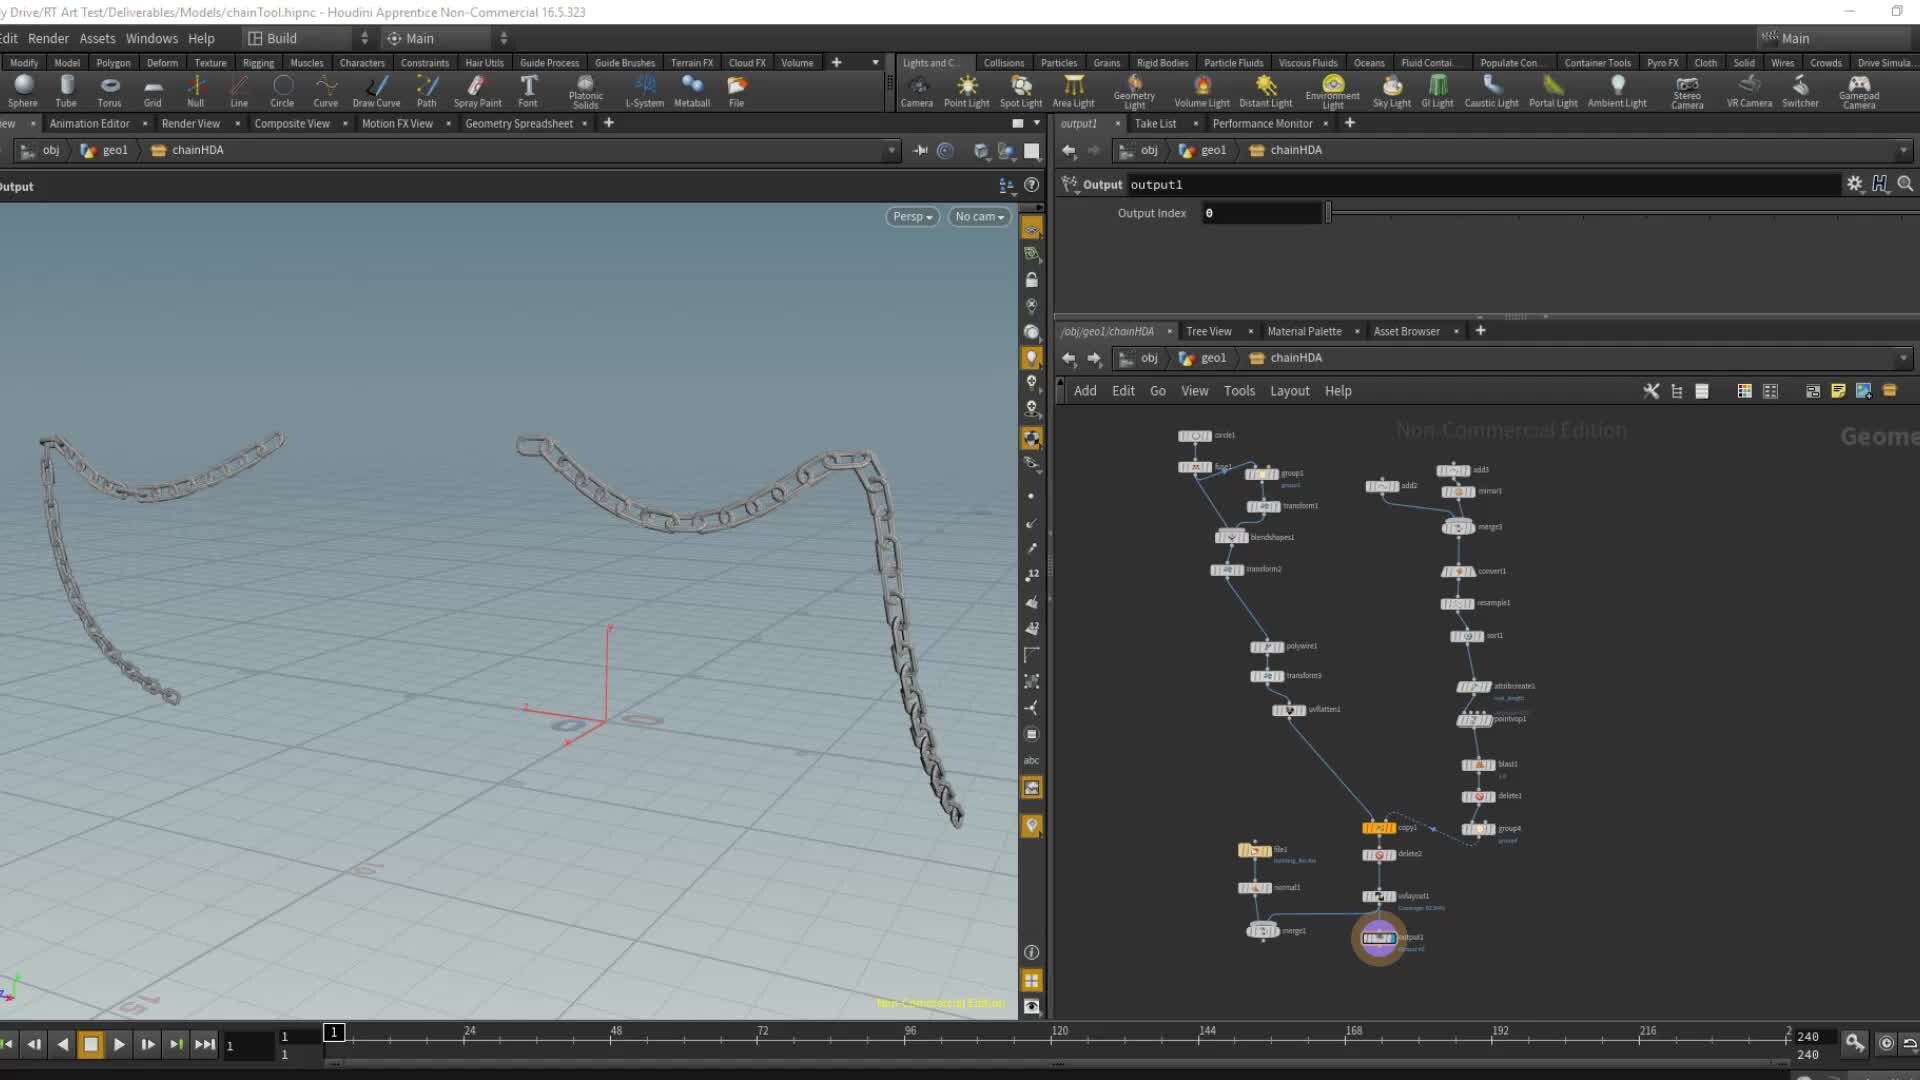Click the wrench customize icon in network editor
Viewport: 1920px width, 1080px height.
(1651, 391)
